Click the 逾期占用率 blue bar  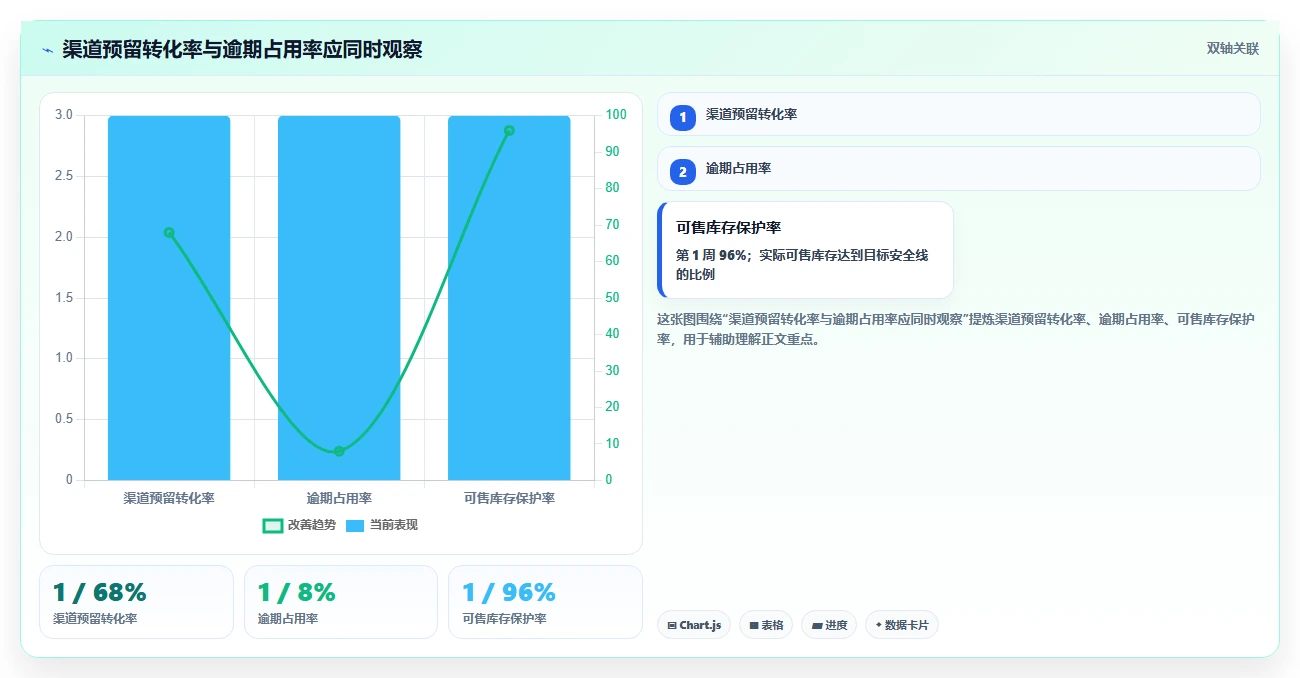(x=339, y=298)
